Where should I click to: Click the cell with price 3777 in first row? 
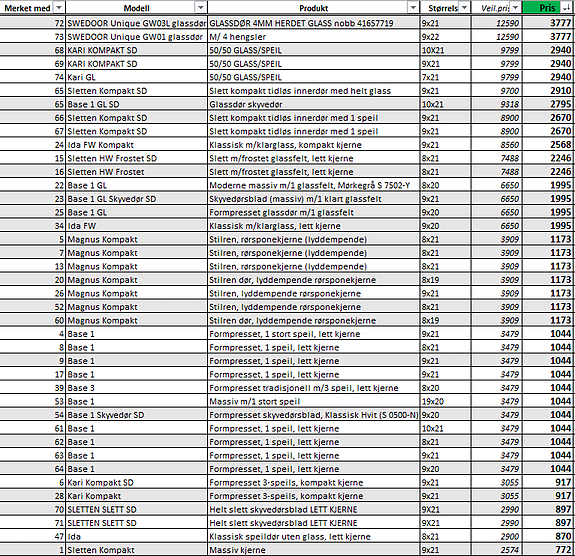pos(548,23)
